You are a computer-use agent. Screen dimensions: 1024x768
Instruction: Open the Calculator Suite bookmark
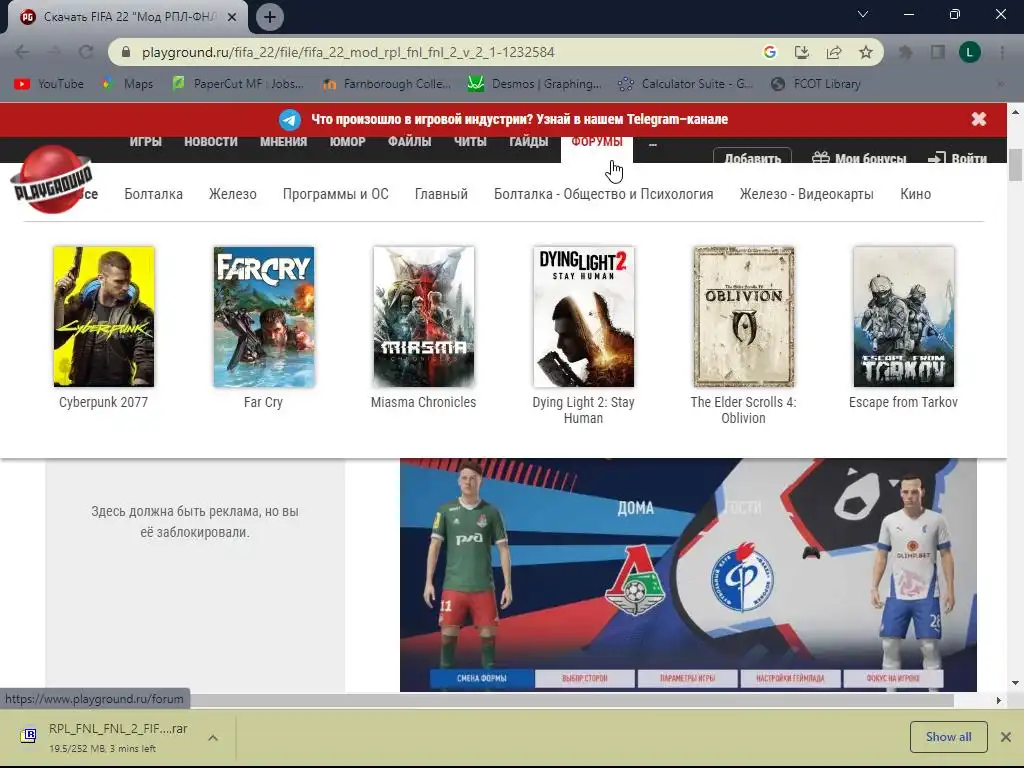click(686, 84)
